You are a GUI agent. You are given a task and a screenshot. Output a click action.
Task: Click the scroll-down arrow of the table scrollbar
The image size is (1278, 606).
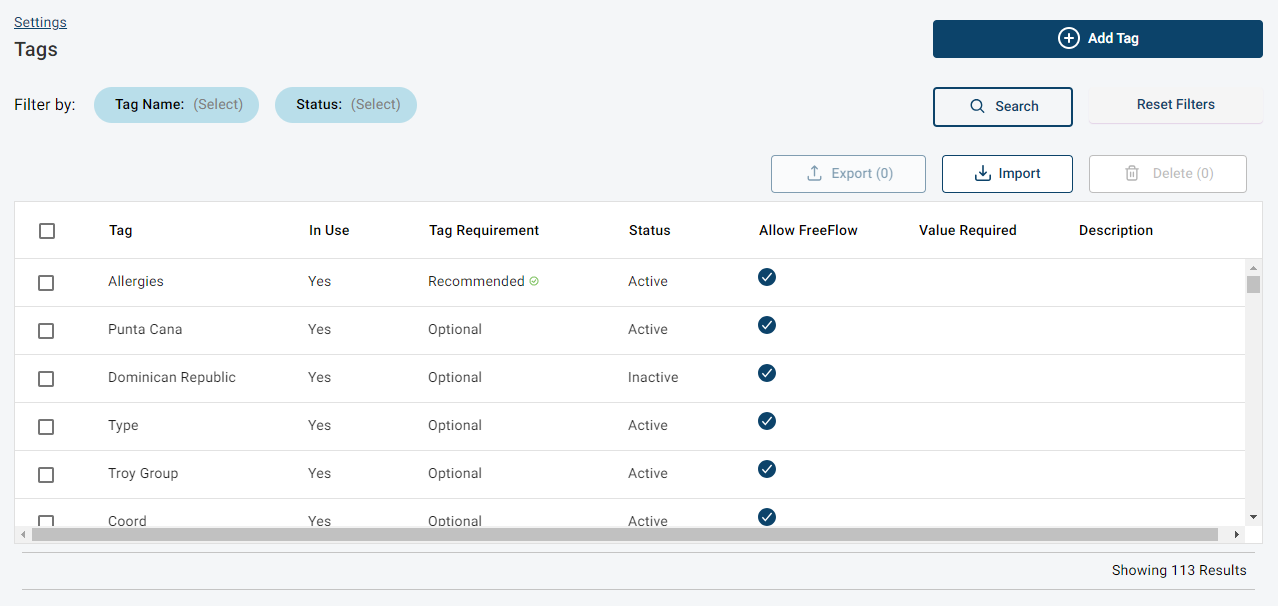(1254, 517)
